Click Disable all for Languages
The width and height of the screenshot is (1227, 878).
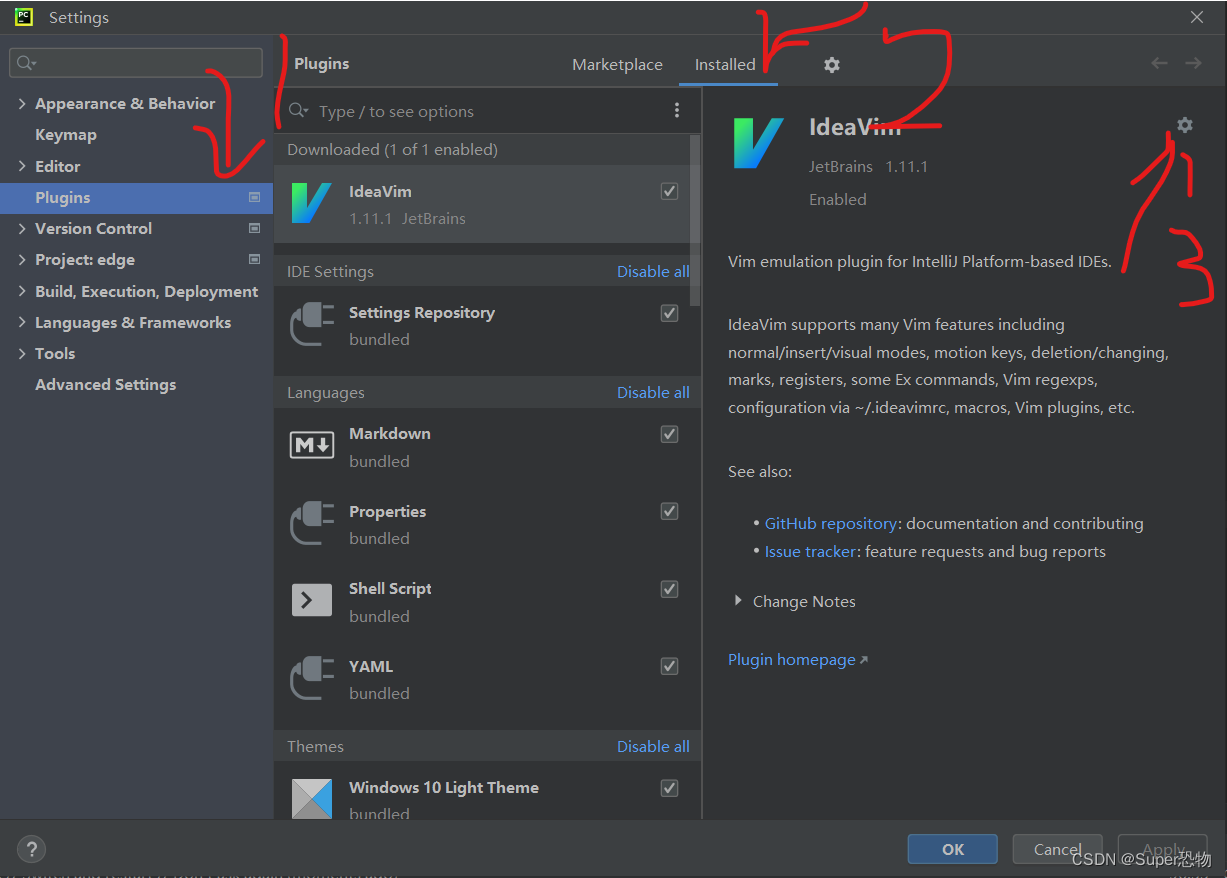pyautogui.click(x=653, y=393)
